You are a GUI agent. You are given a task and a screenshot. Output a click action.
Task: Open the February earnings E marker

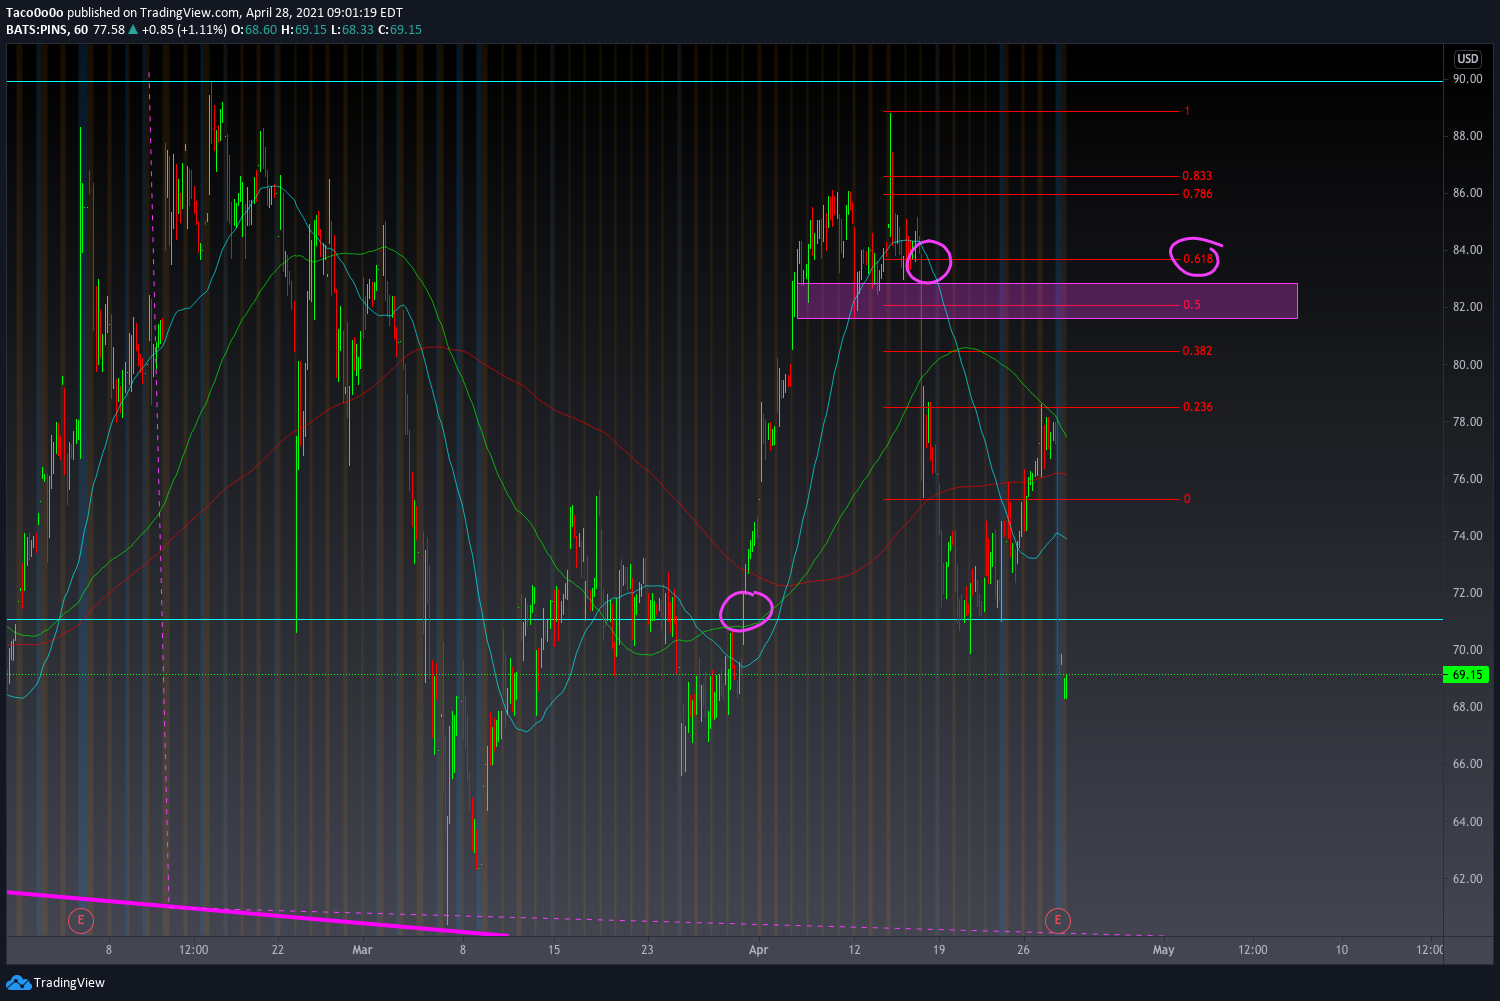80,920
